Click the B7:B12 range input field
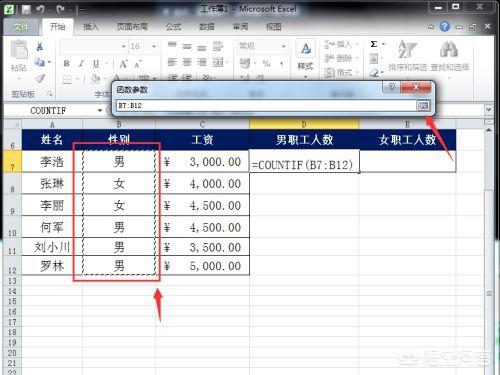This screenshot has height=375, width=500. pos(266,106)
